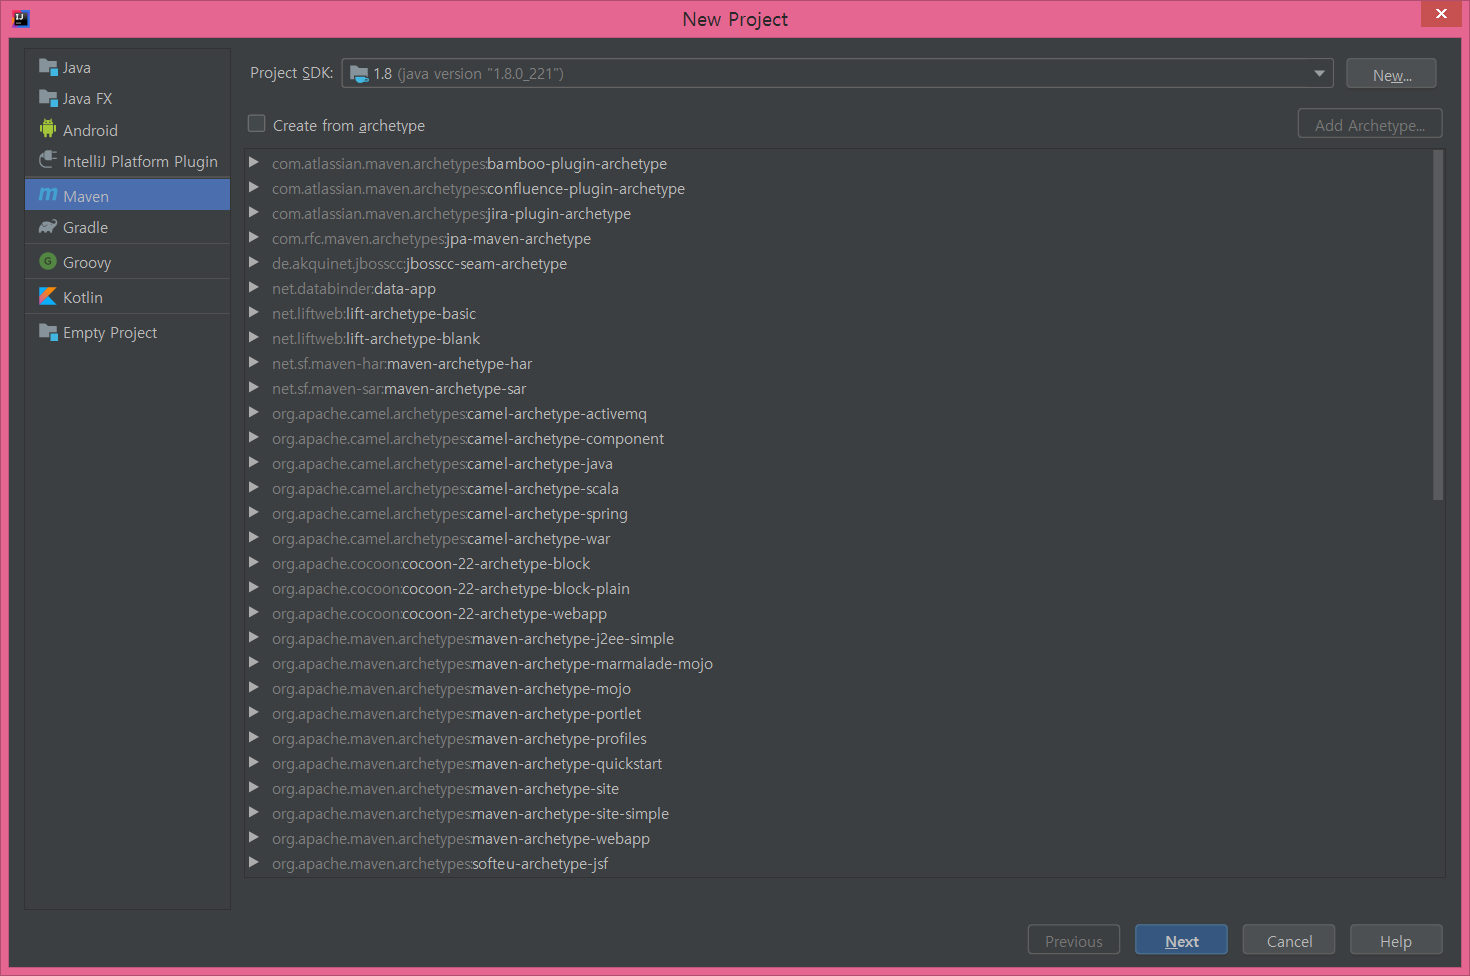Click the Gradle elephant icon
This screenshot has width=1470, height=976.
[x=48, y=227]
